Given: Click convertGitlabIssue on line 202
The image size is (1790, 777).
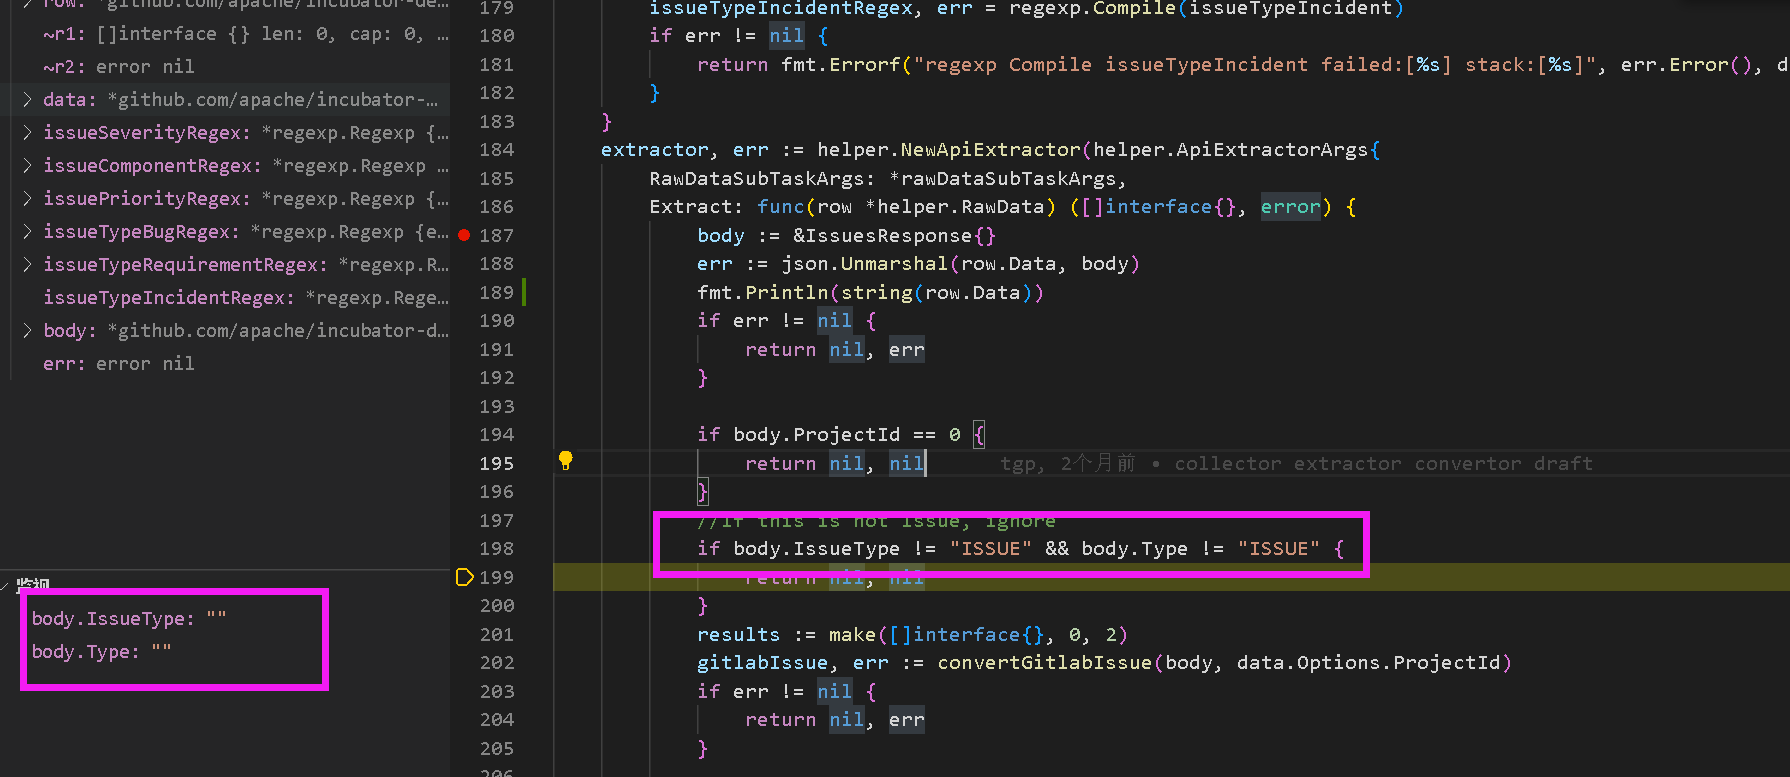Looking at the screenshot, I should click(x=1045, y=662).
